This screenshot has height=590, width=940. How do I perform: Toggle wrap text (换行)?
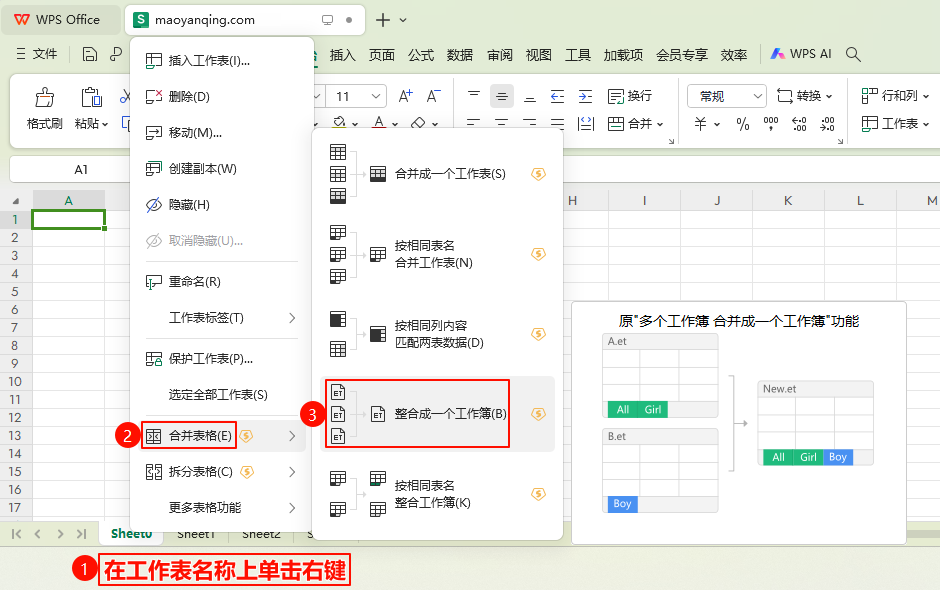click(628, 96)
